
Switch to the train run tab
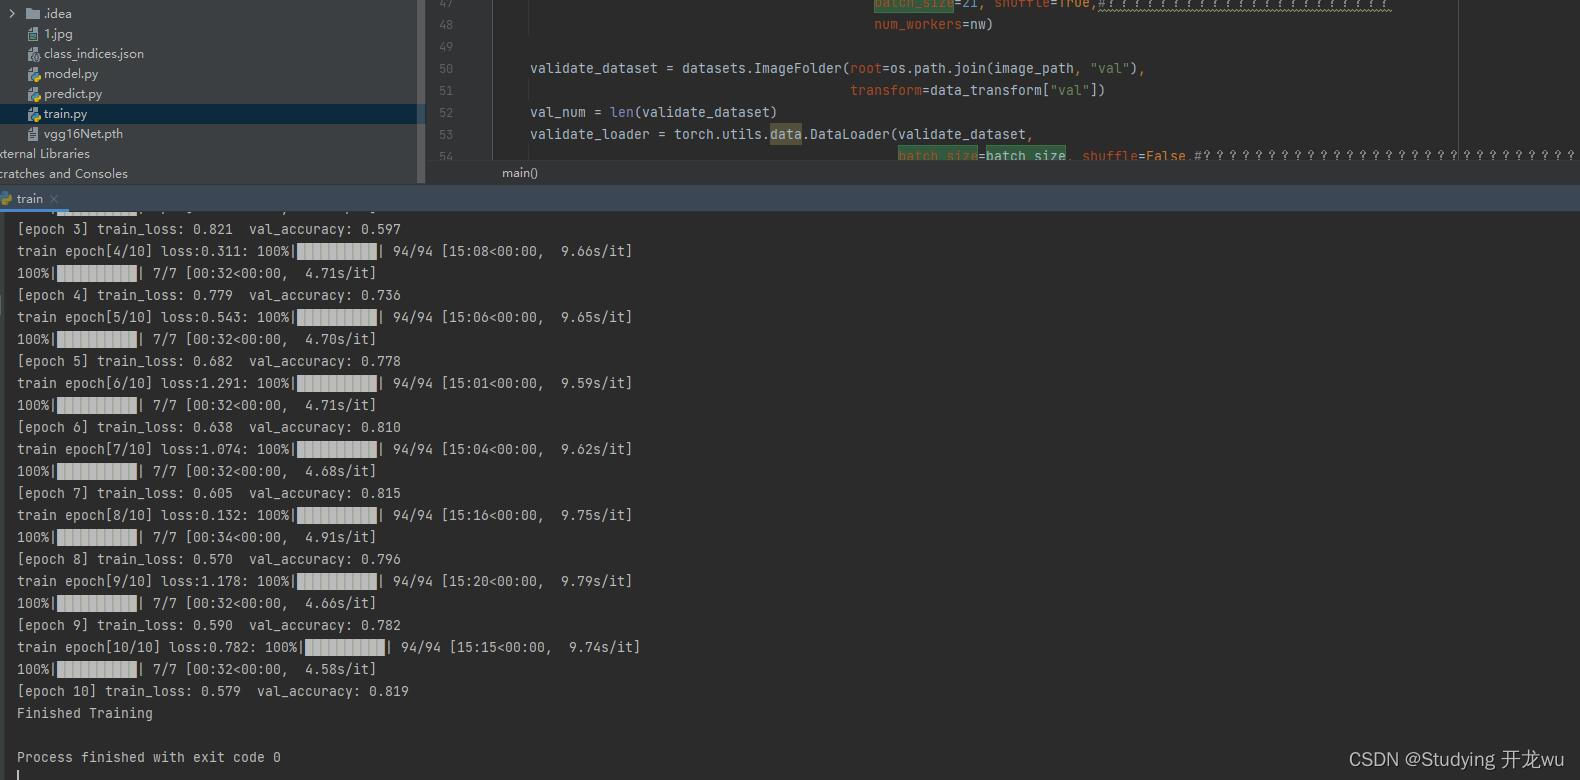[30, 199]
